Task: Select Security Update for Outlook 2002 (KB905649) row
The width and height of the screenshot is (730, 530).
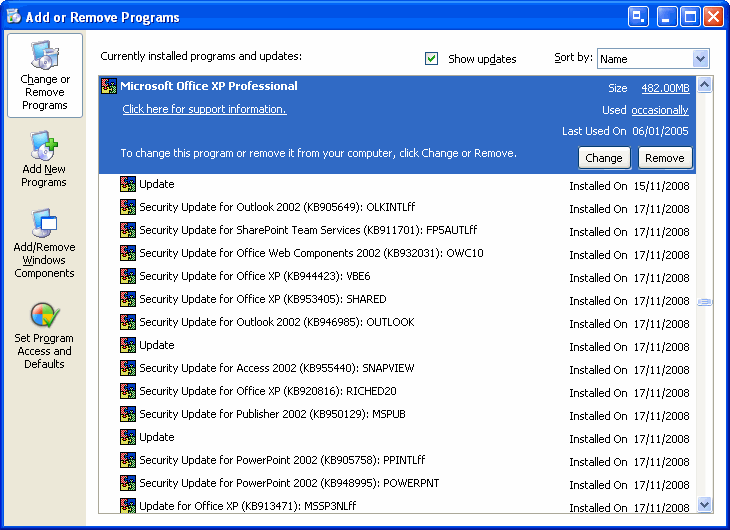Action: click(x=397, y=207)
